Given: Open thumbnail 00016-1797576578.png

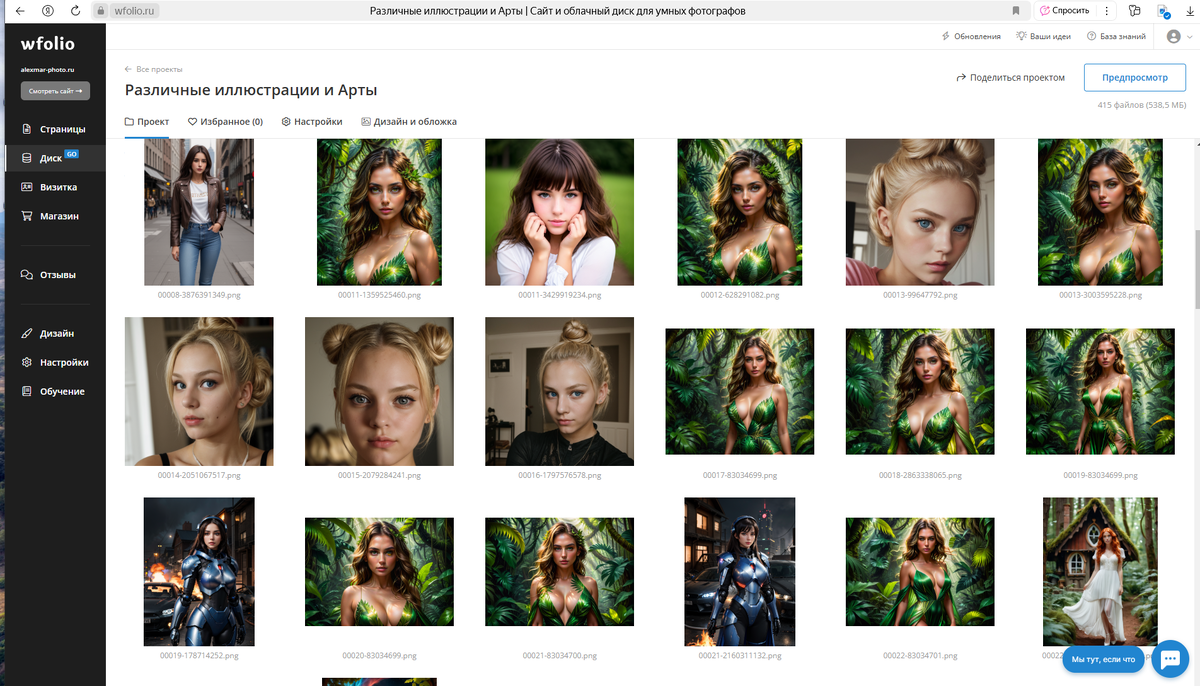Looking at the screenshot, I should click(x=559, y=392).
